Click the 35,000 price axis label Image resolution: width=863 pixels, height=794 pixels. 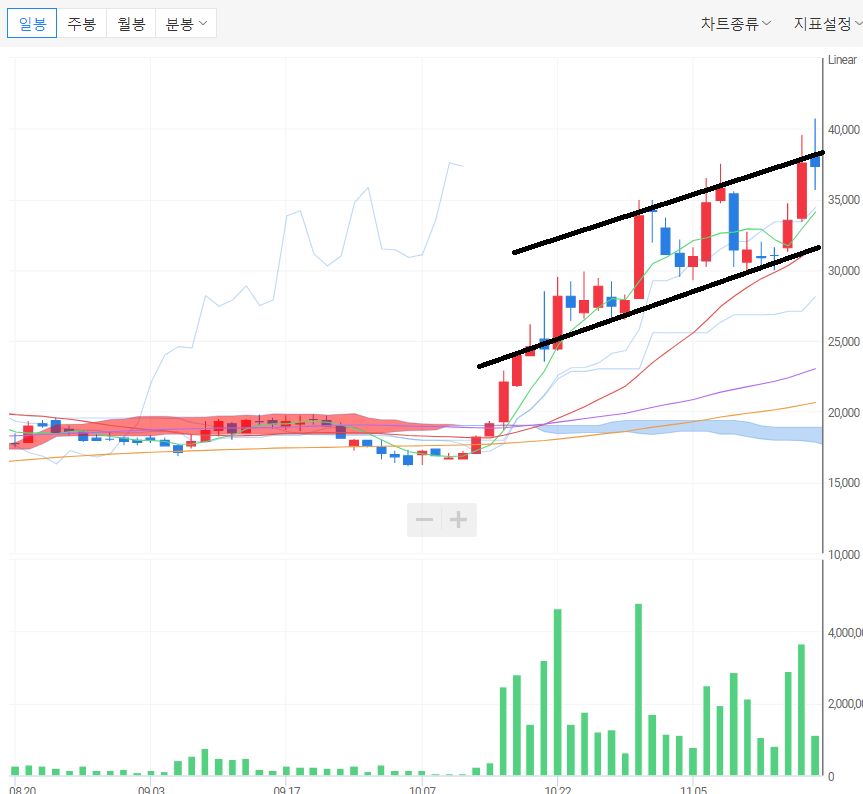tap(843, 200)
